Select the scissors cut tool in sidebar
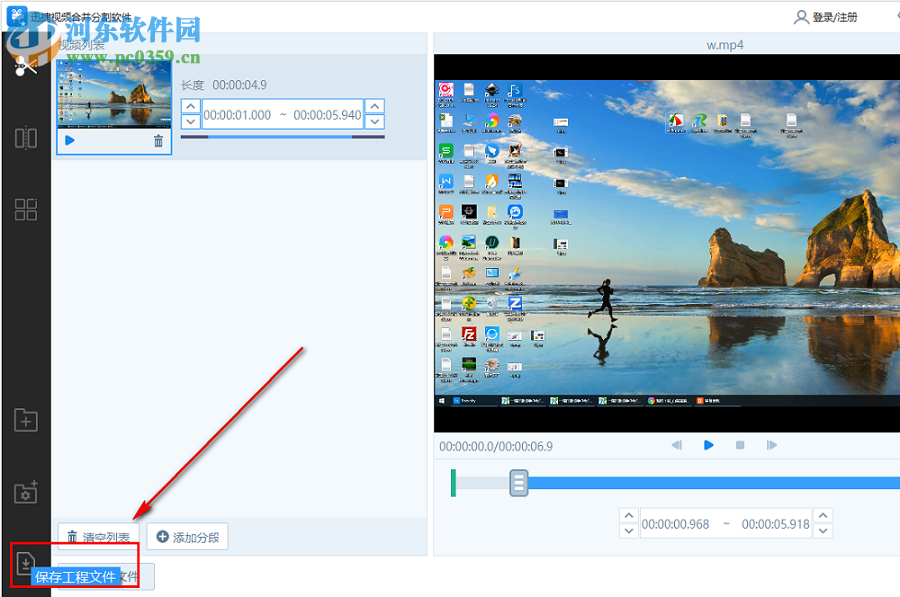The image size is (900, 597). (x=25, y=66)
